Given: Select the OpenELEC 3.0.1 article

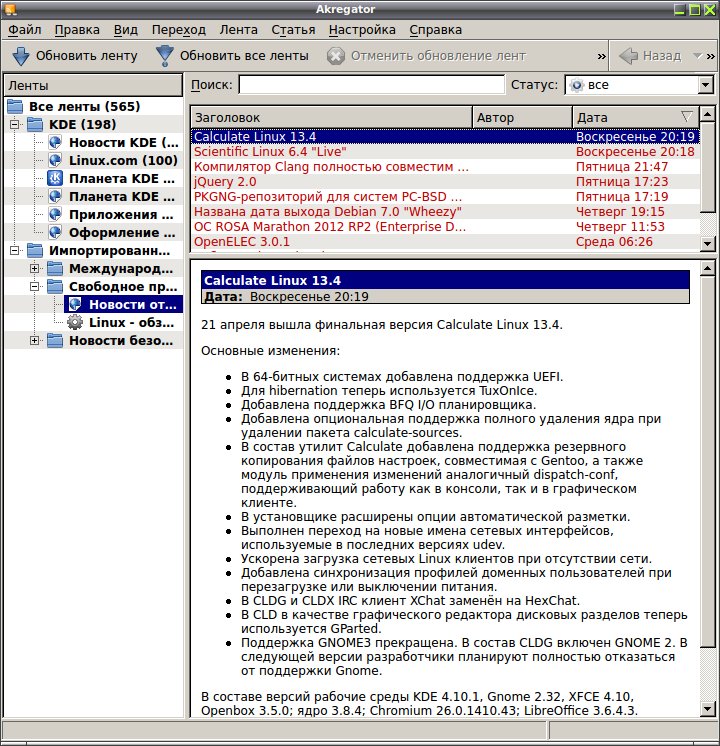Looking at the screenshot, I should click(445, 242).
